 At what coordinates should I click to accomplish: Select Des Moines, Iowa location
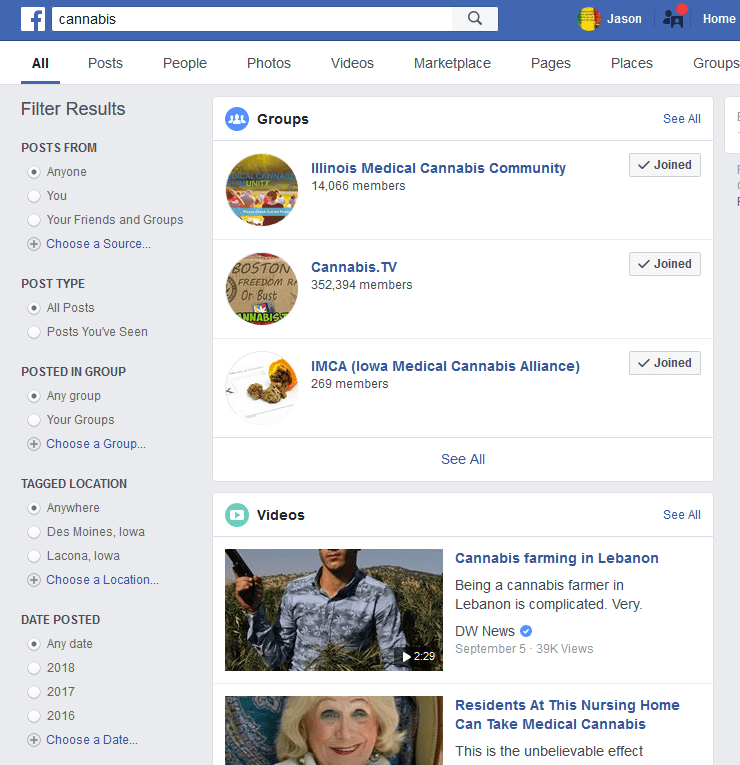pos(34,532)
